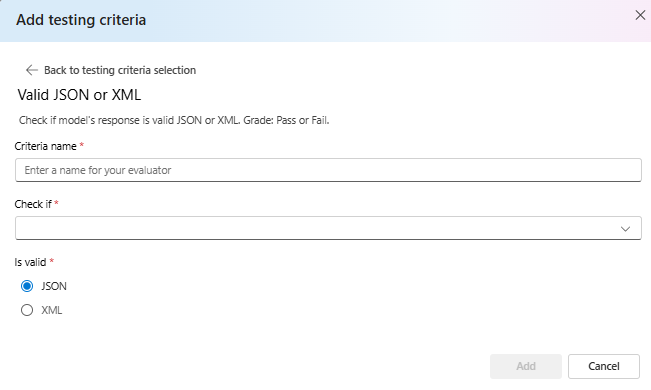Viewport: 651px width, 390px height.
Task: Click the red asterisk beside Criteria name
Action: click(82, 145)
